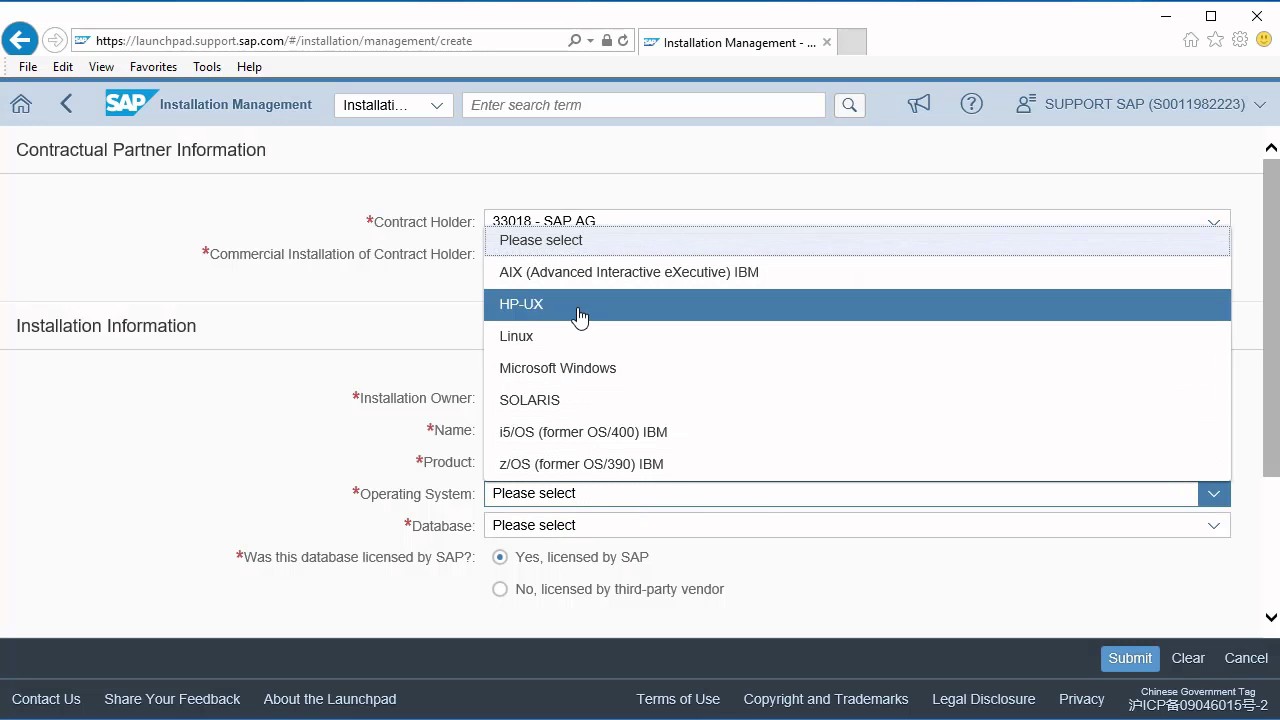Select AIX (Advanced Interactive eXecutive) IBM option
Viewport: 1280px width, 720px height.
(857, 272)
